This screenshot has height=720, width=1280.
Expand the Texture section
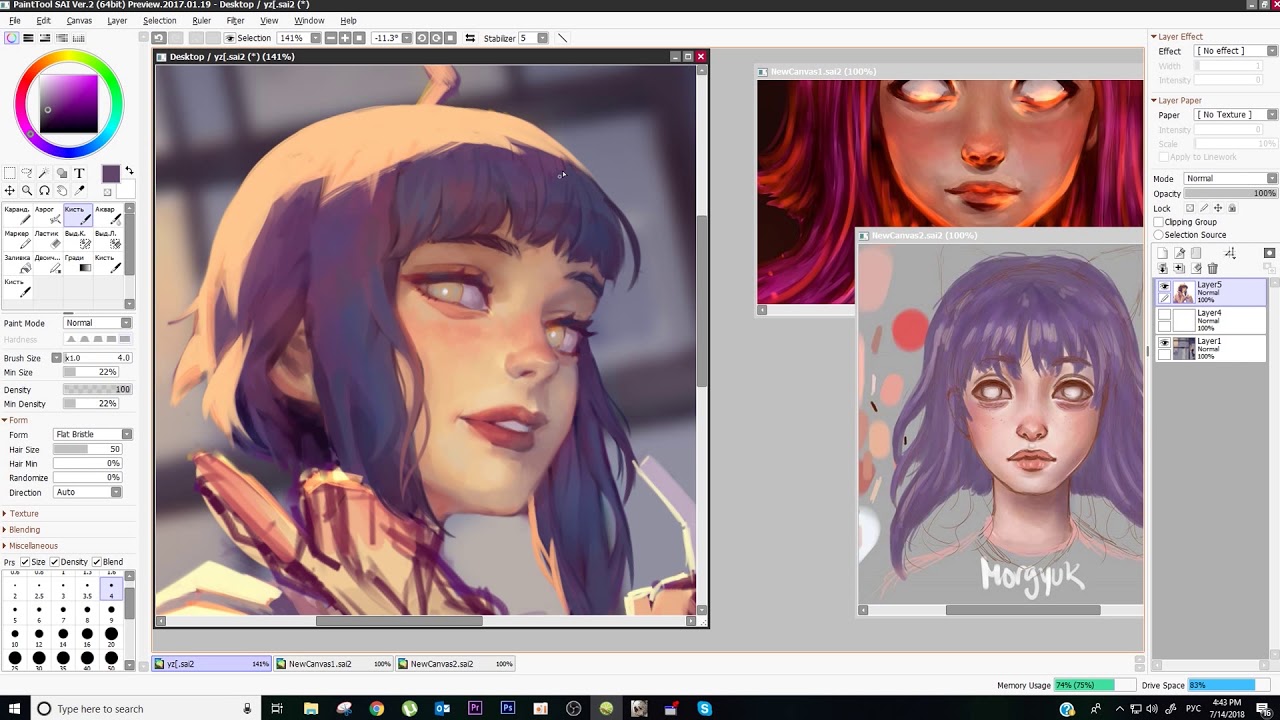tap(22, 514)
